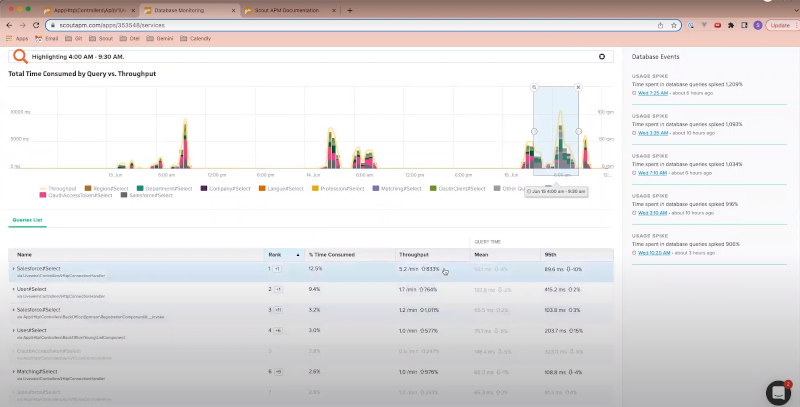Bookmark this page with the star icon

(x=674, y=25)
